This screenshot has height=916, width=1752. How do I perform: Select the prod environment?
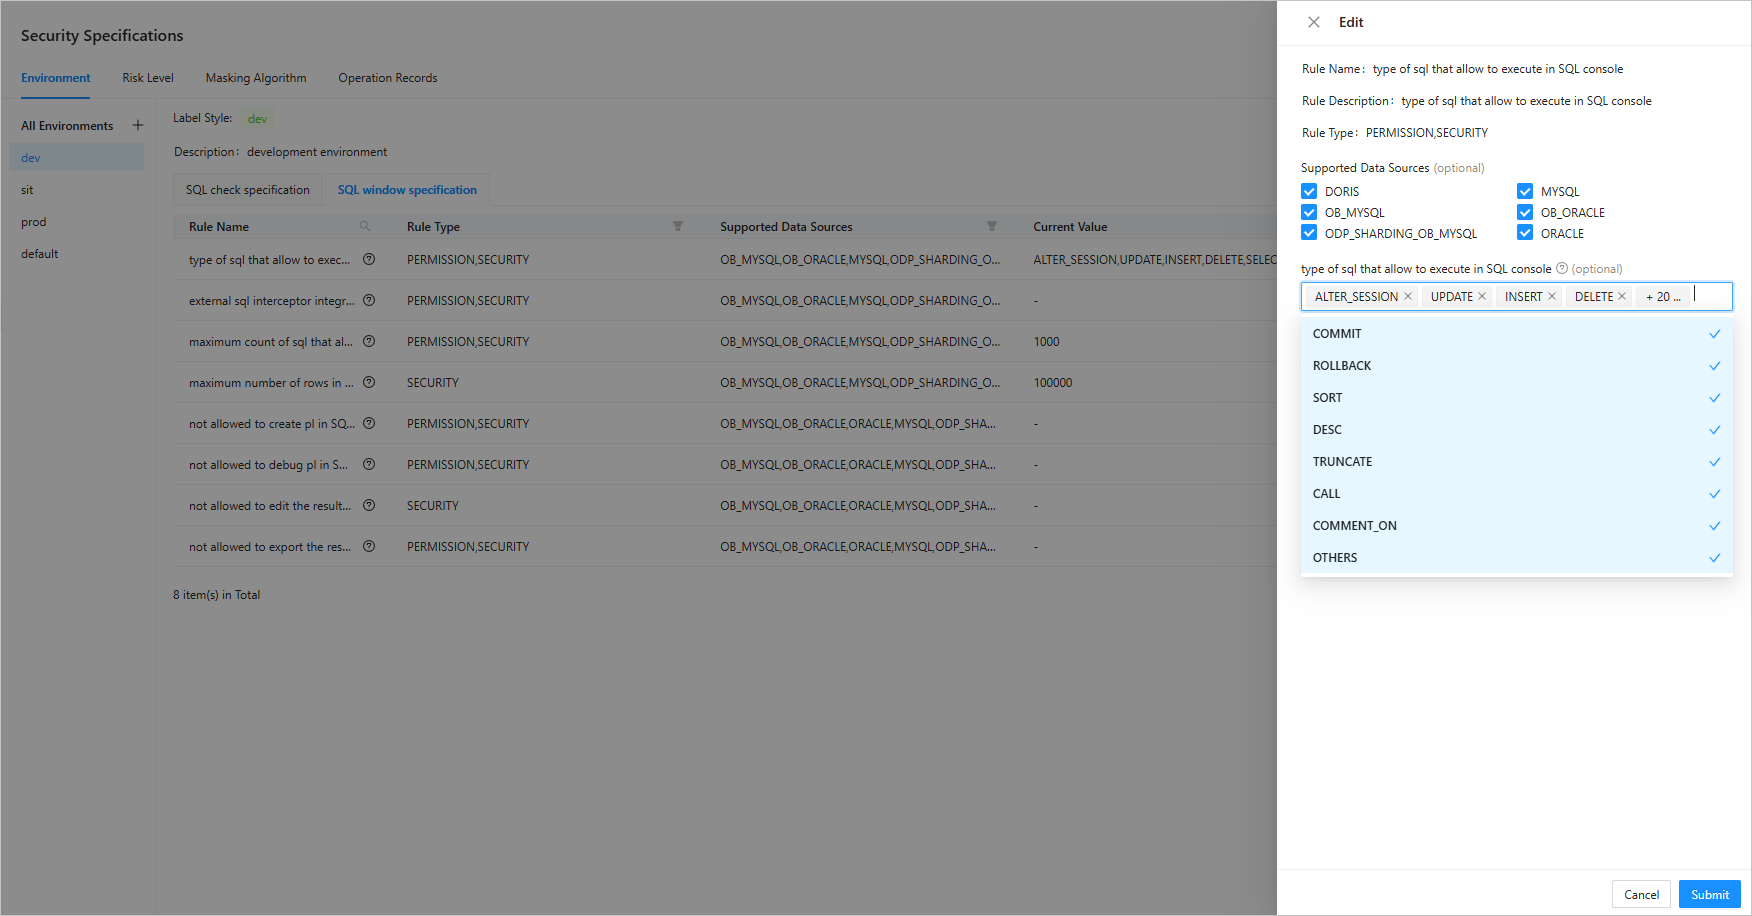pos(34,222)
